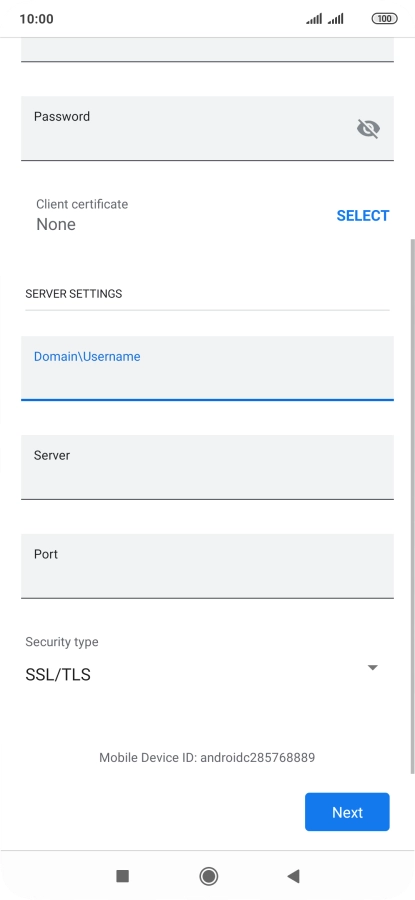Focus the Domain\Username input field
Image resolution: width=415 pixels, height=900 pixels.
coord(207,368)
